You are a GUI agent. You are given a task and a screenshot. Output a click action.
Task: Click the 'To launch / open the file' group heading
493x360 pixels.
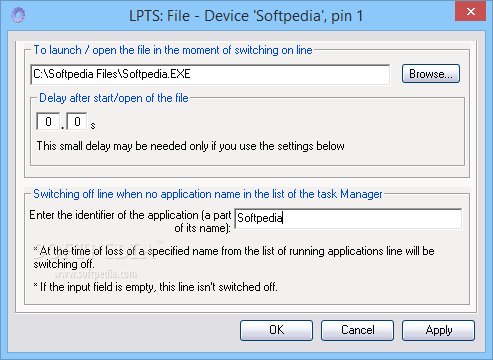point(173,50)
